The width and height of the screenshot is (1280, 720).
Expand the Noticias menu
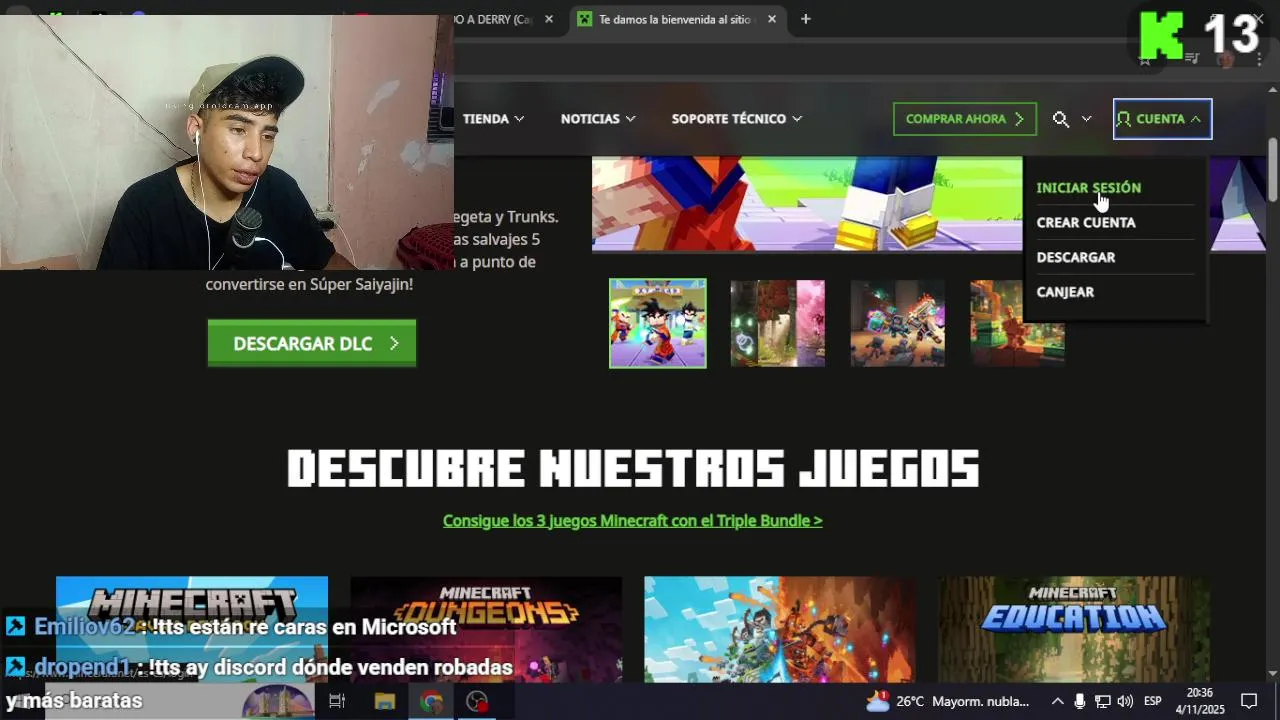pos(598,119)
